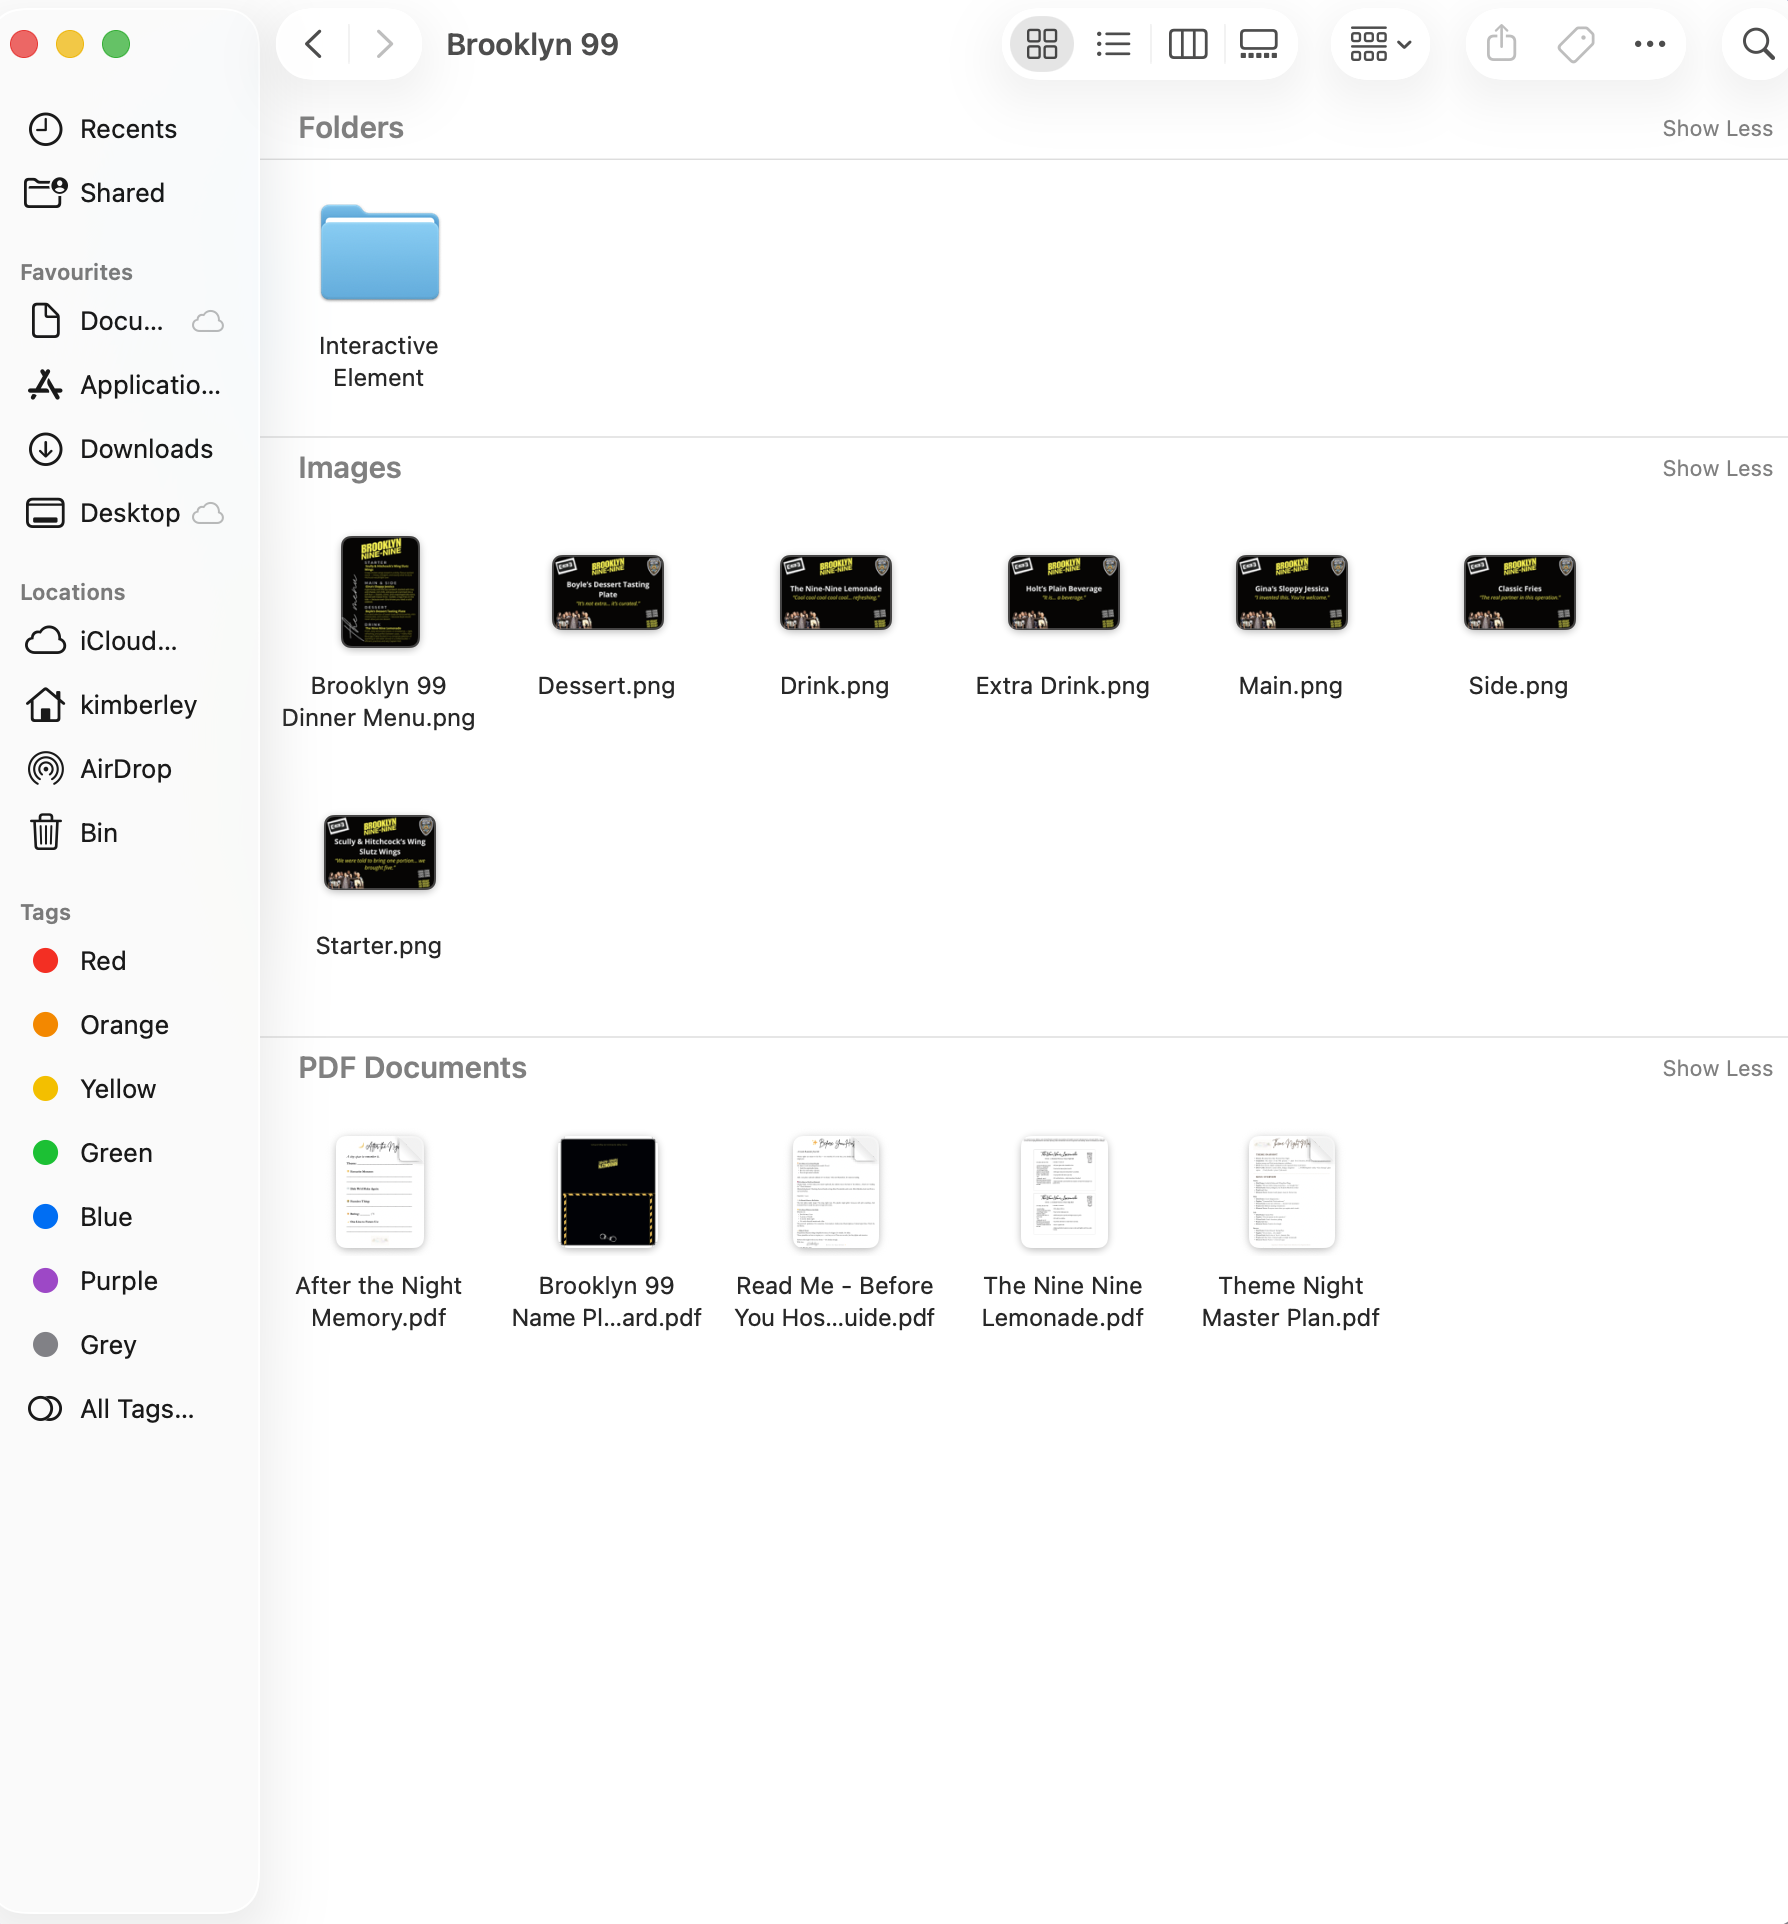Click the Share icon in toolbar
This screenshot has width=1788, height=1924.
pyautogui.click(x=1501, y=44)
